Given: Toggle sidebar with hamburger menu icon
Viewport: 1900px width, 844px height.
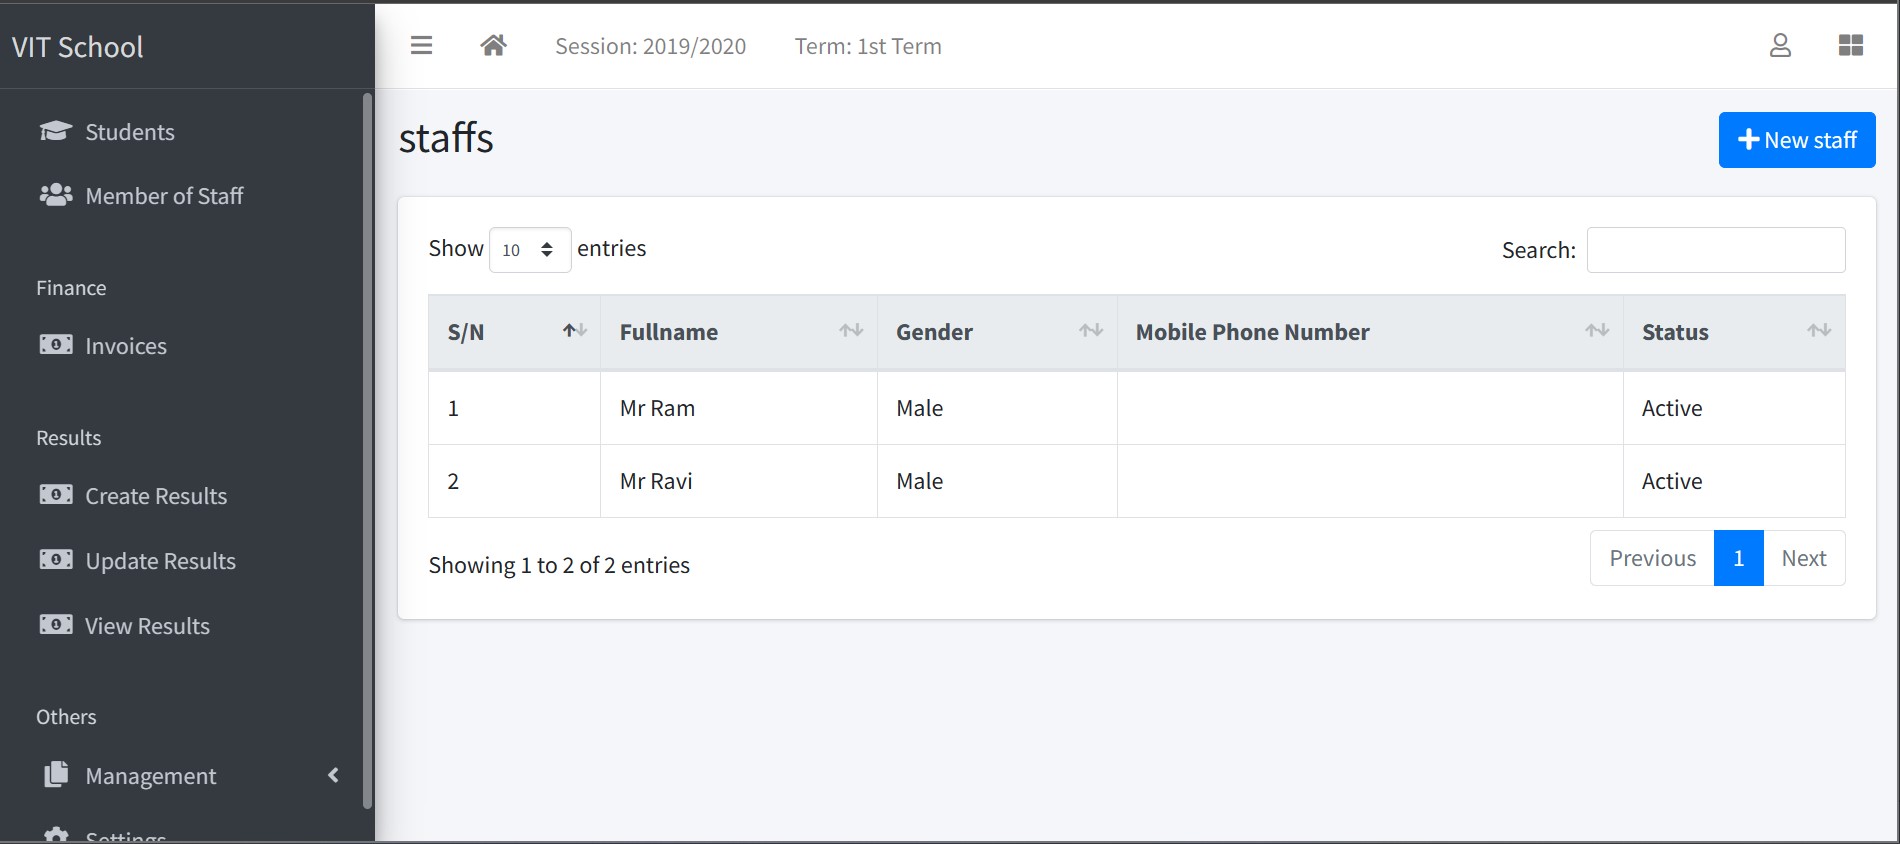Looking at the screenshot, I should coord(422,46).
